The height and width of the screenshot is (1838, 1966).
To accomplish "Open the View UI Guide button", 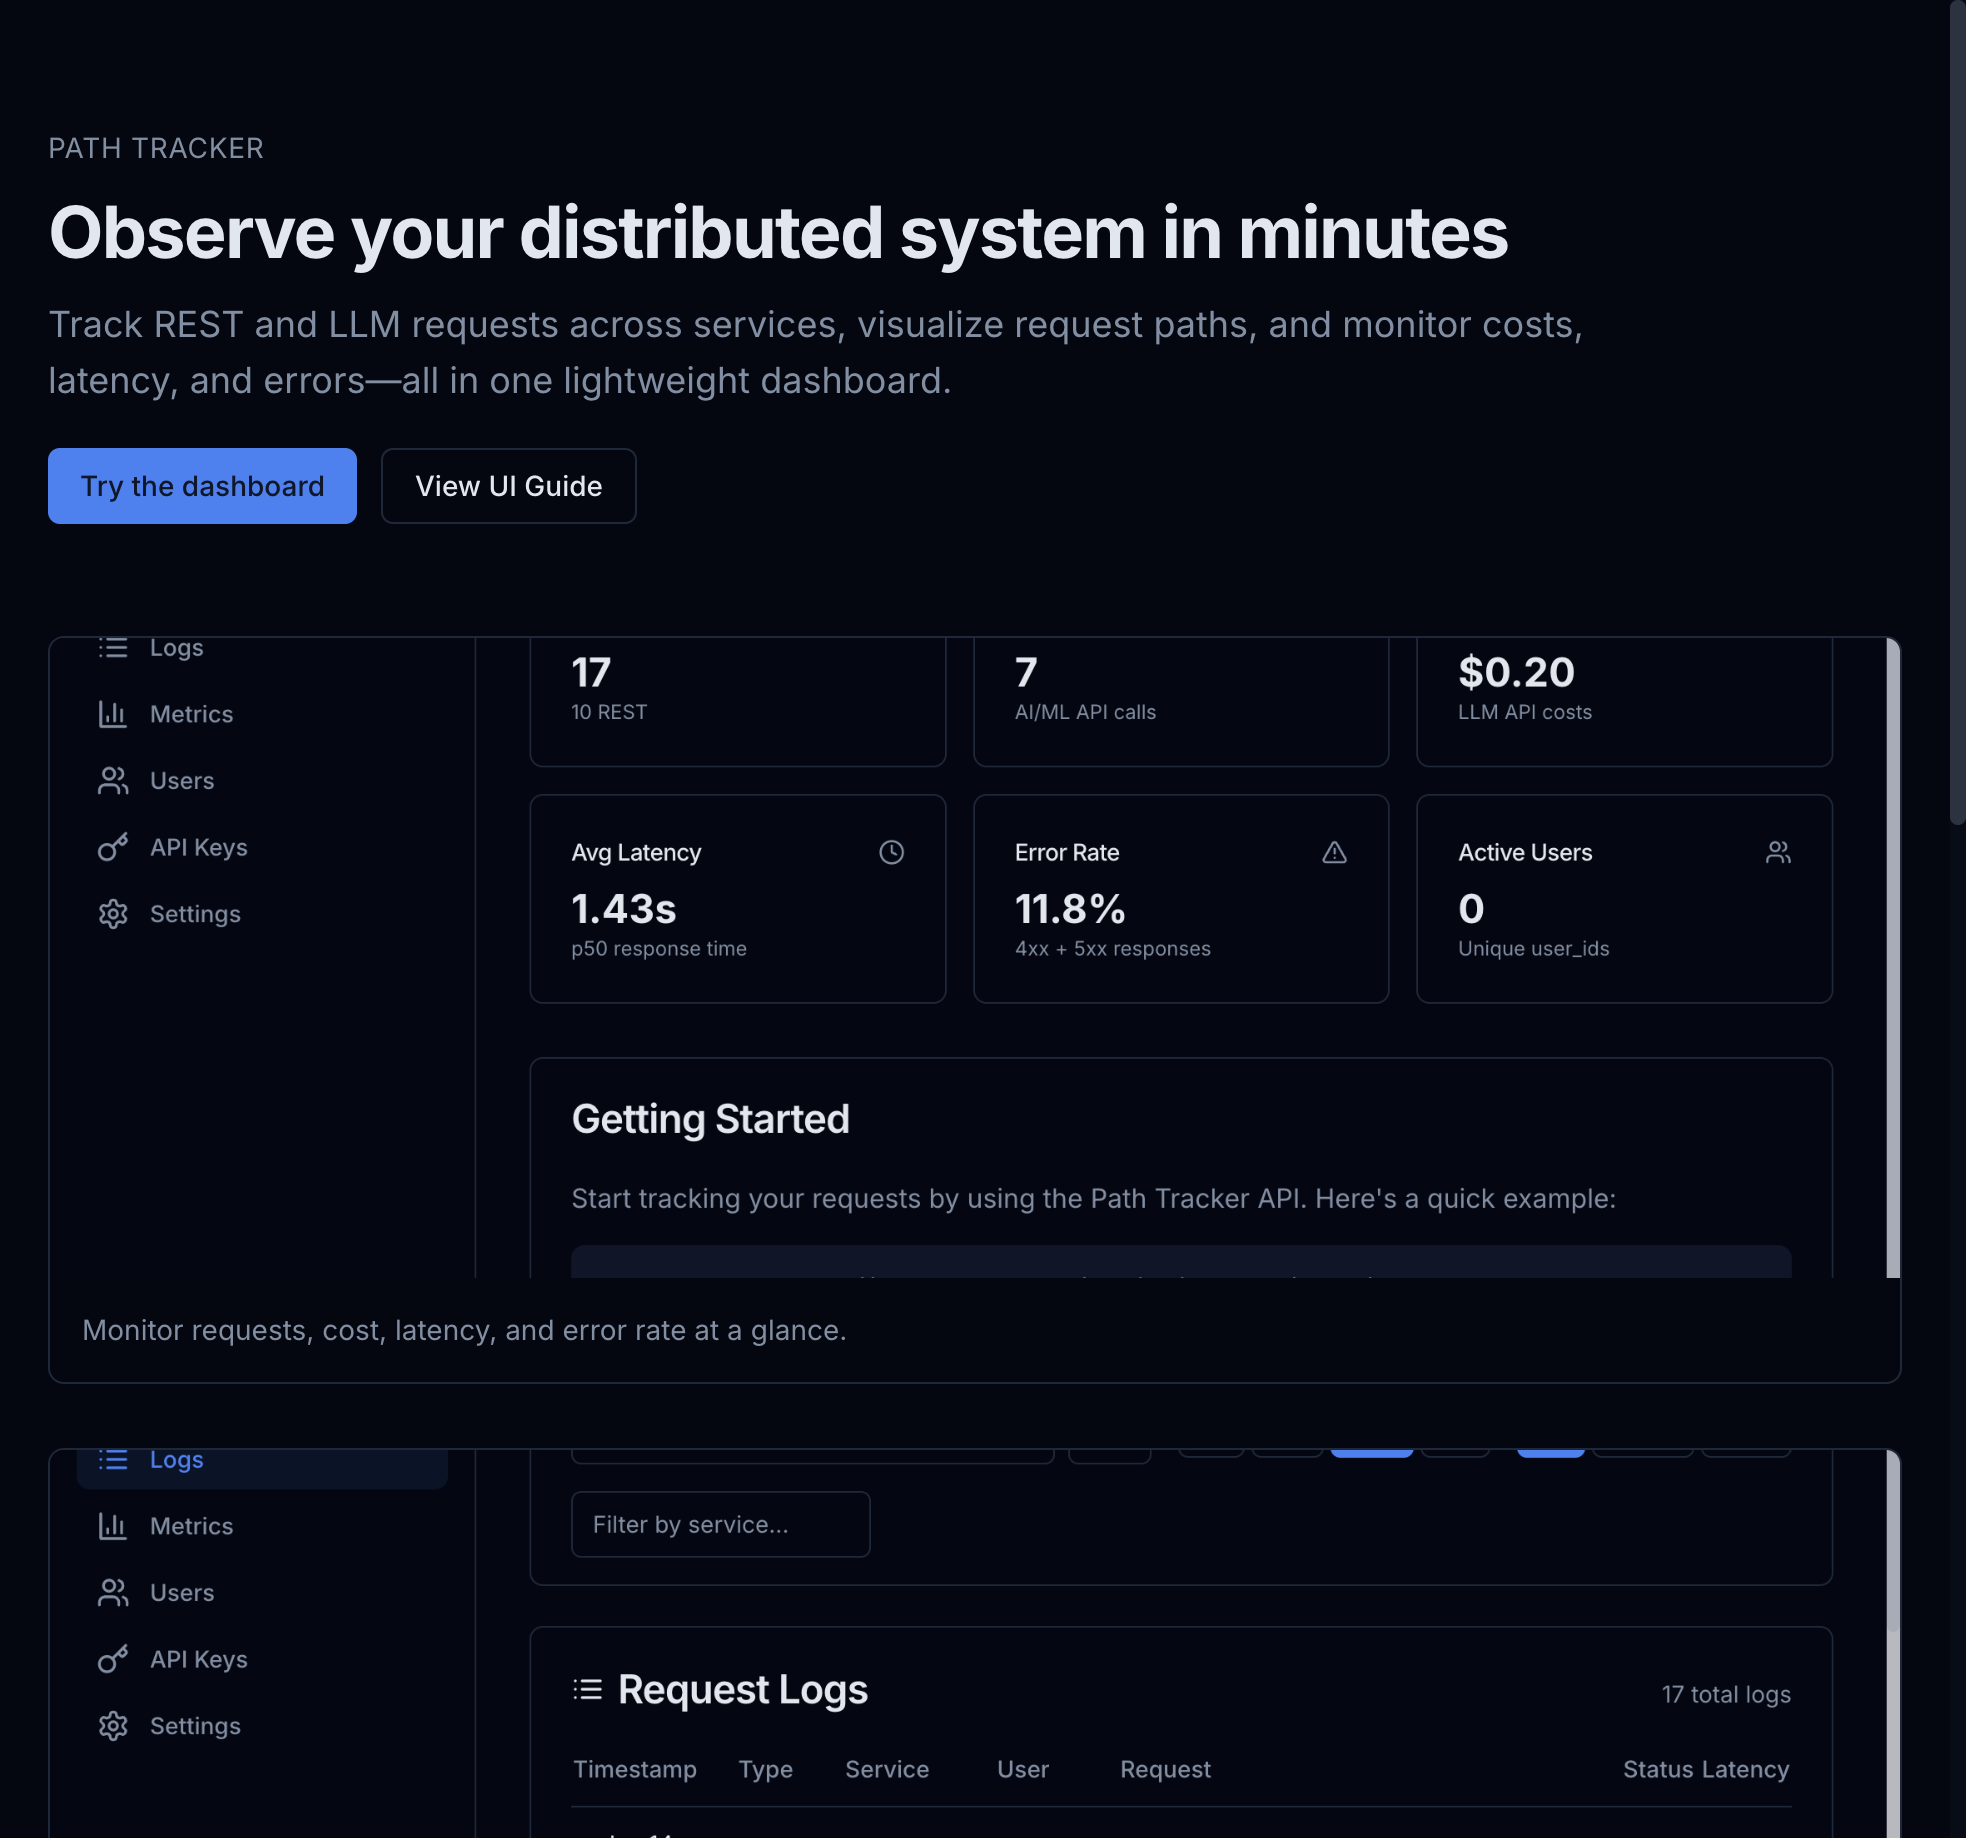I will coord(508,486).
